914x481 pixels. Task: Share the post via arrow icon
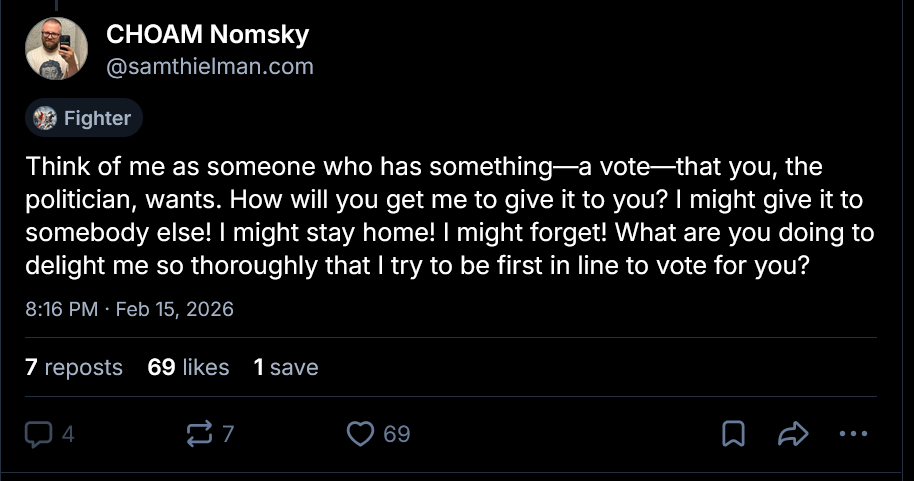[x=792, y=434]
